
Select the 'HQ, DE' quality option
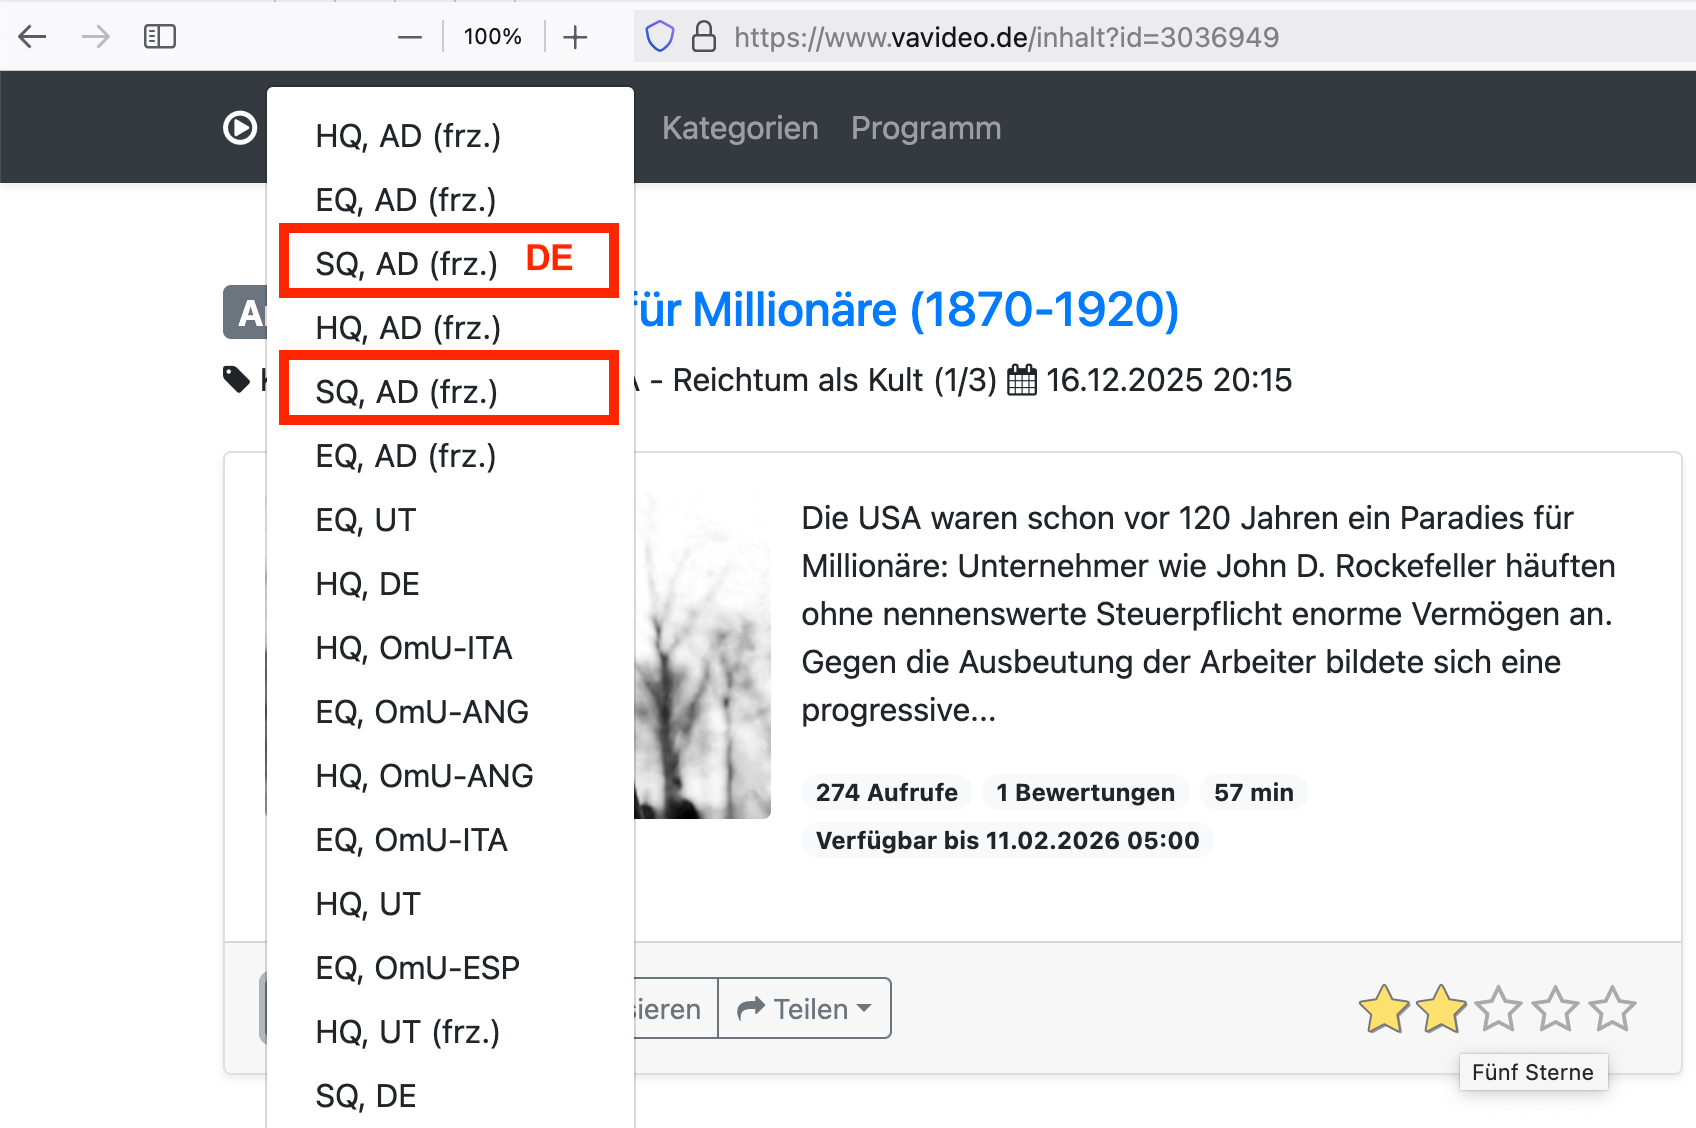(x=367, y=584)
